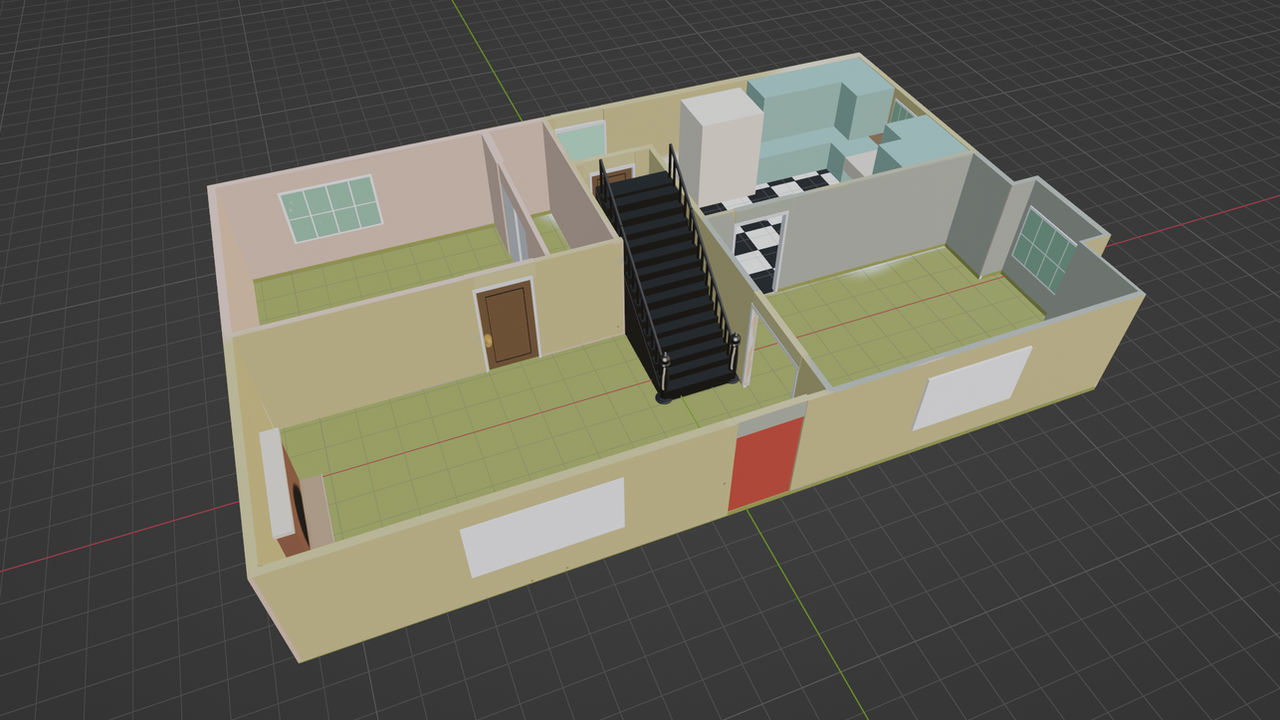Select the paned window on the pink wall
Image resolution: width=1280 pixels, height=720 pixels.
pos(330,208)
